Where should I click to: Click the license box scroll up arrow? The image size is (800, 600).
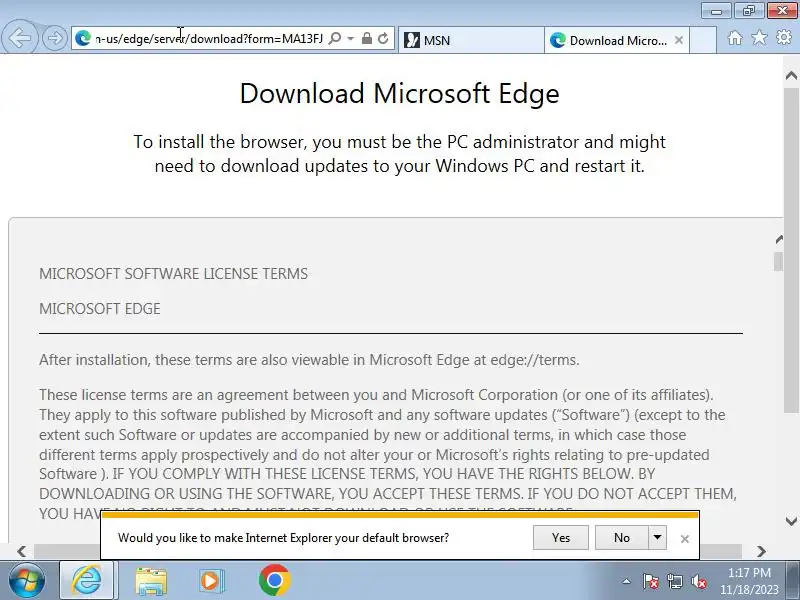(779, 239)
